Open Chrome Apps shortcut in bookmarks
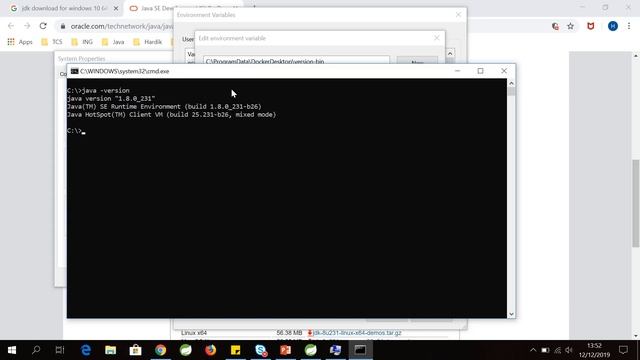Viewport: 640px width, 360px height. 20,42
